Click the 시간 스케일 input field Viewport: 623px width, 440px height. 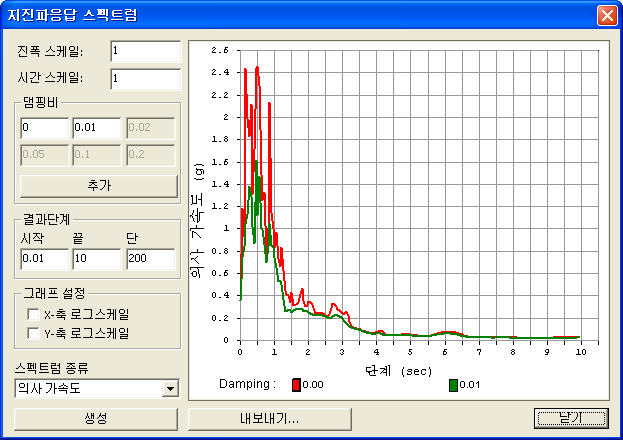[x=145, y=79]
